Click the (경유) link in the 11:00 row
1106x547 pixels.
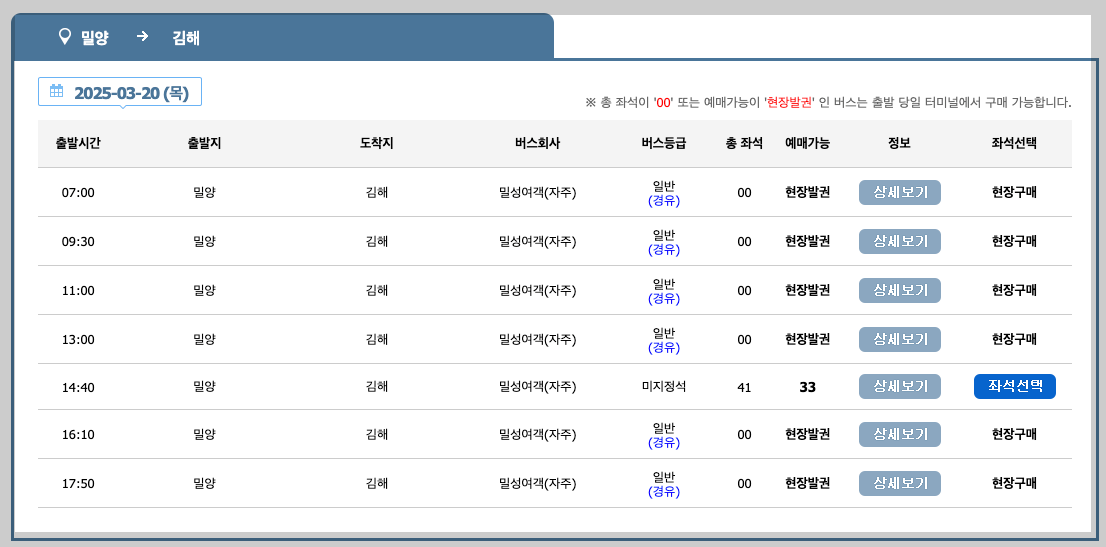pos(664,299)
